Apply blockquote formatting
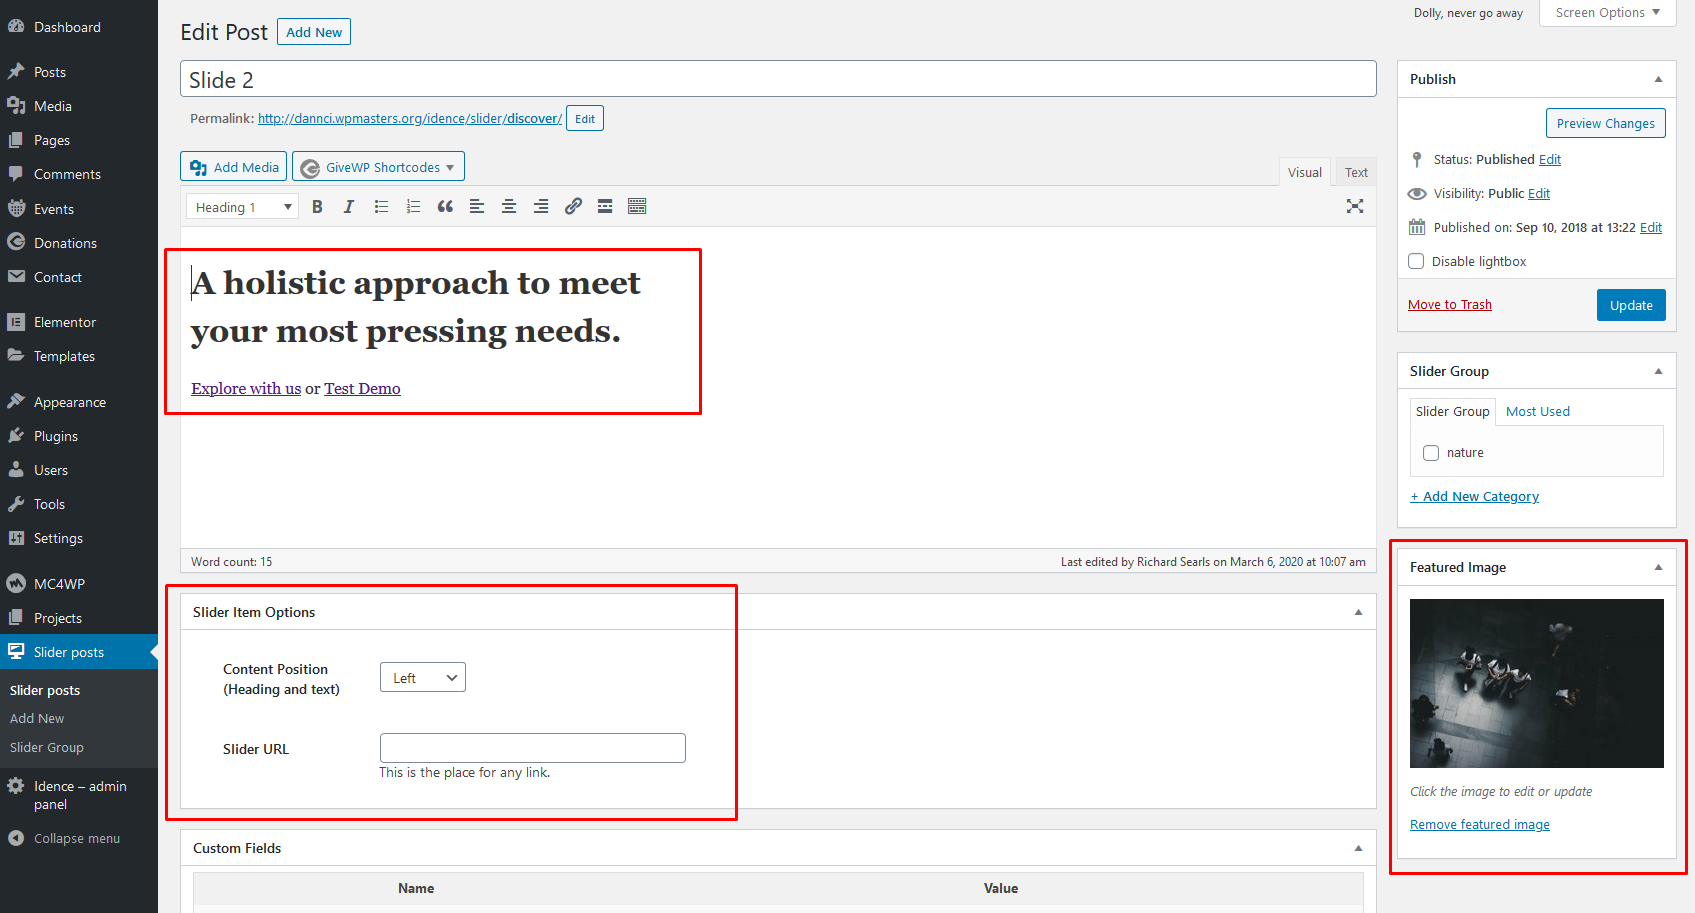Screen dimensions: 1695x913 click(445, 207)
